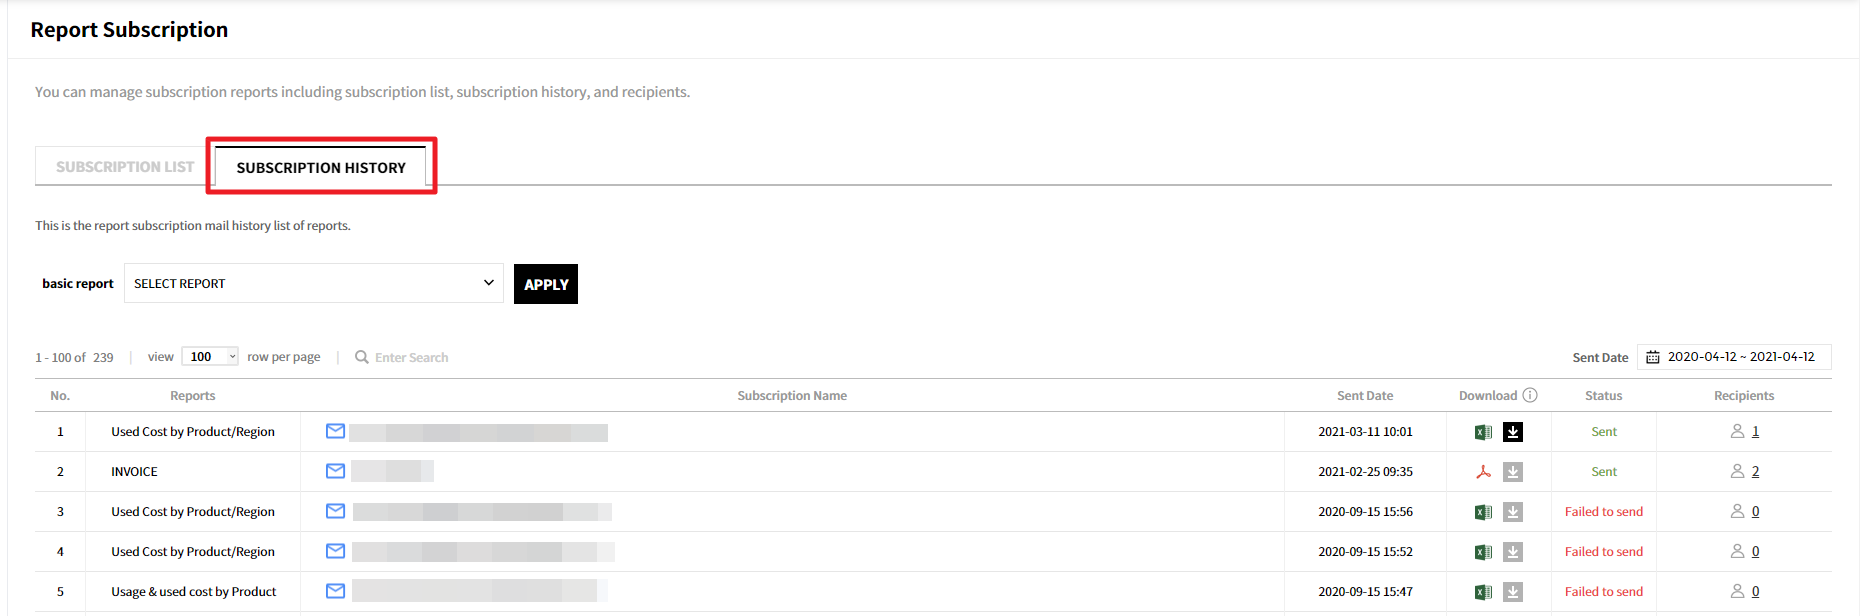Viewport: 1860px width, 616px height.
Task: Open the Sent Date range picker
Action: pos(1740,357)
